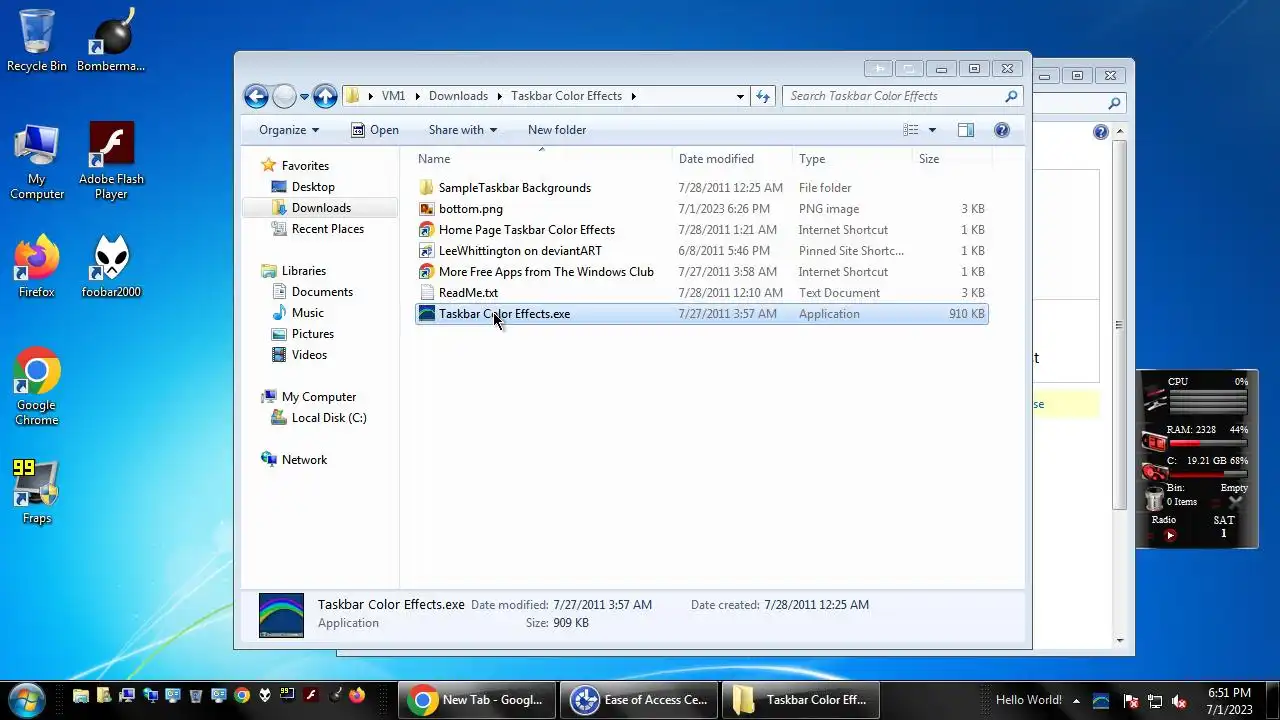Click the search magnifier in Taskbar Color Effects window
Viewport: 1280px width, 720px height.
(x=1011, y=96)
